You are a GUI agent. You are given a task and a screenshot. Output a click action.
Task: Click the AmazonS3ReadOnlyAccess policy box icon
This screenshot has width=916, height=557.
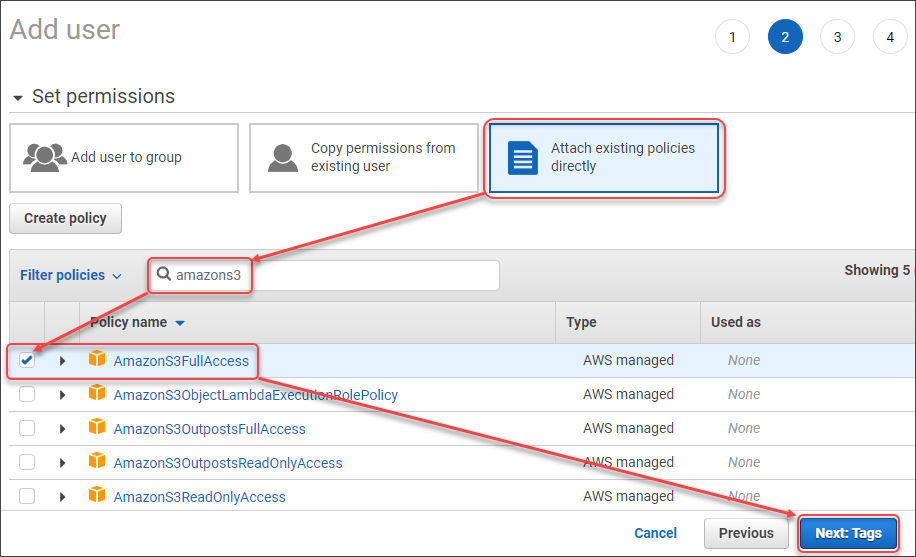point(97,496)
